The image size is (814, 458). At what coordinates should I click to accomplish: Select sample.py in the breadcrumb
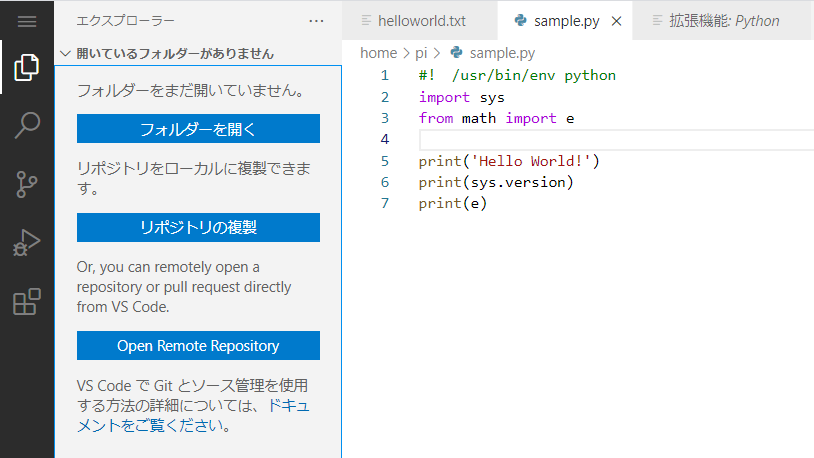502,53
